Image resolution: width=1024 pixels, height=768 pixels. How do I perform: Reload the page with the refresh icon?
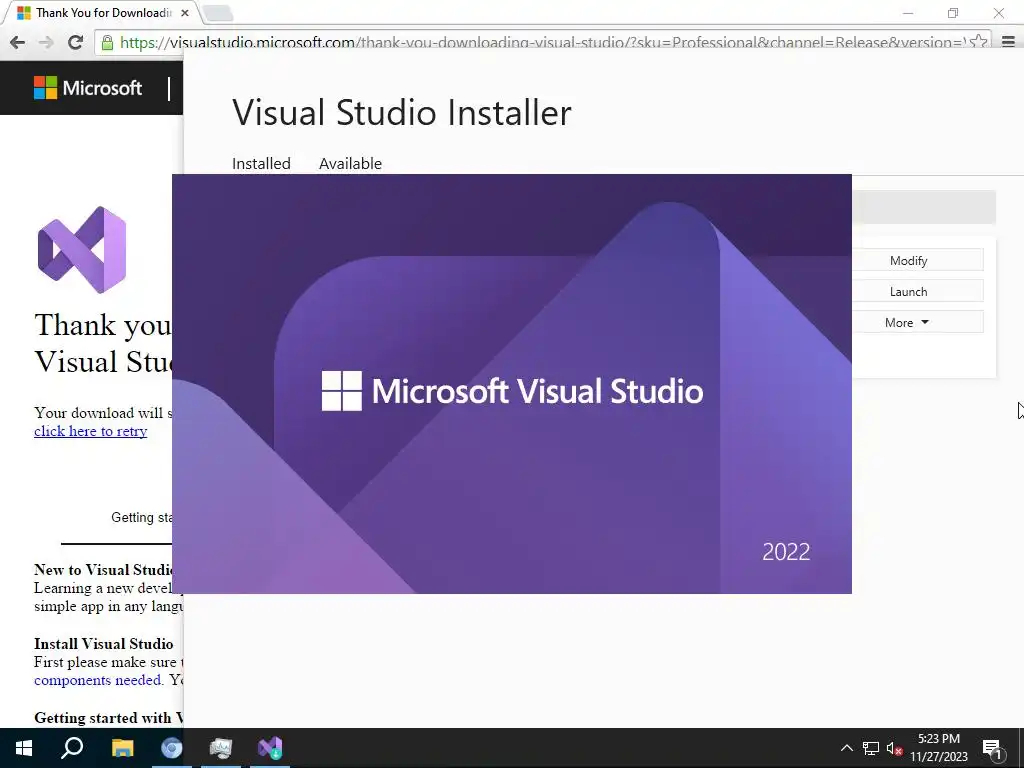pyautogui.click(x=75, y=42)
